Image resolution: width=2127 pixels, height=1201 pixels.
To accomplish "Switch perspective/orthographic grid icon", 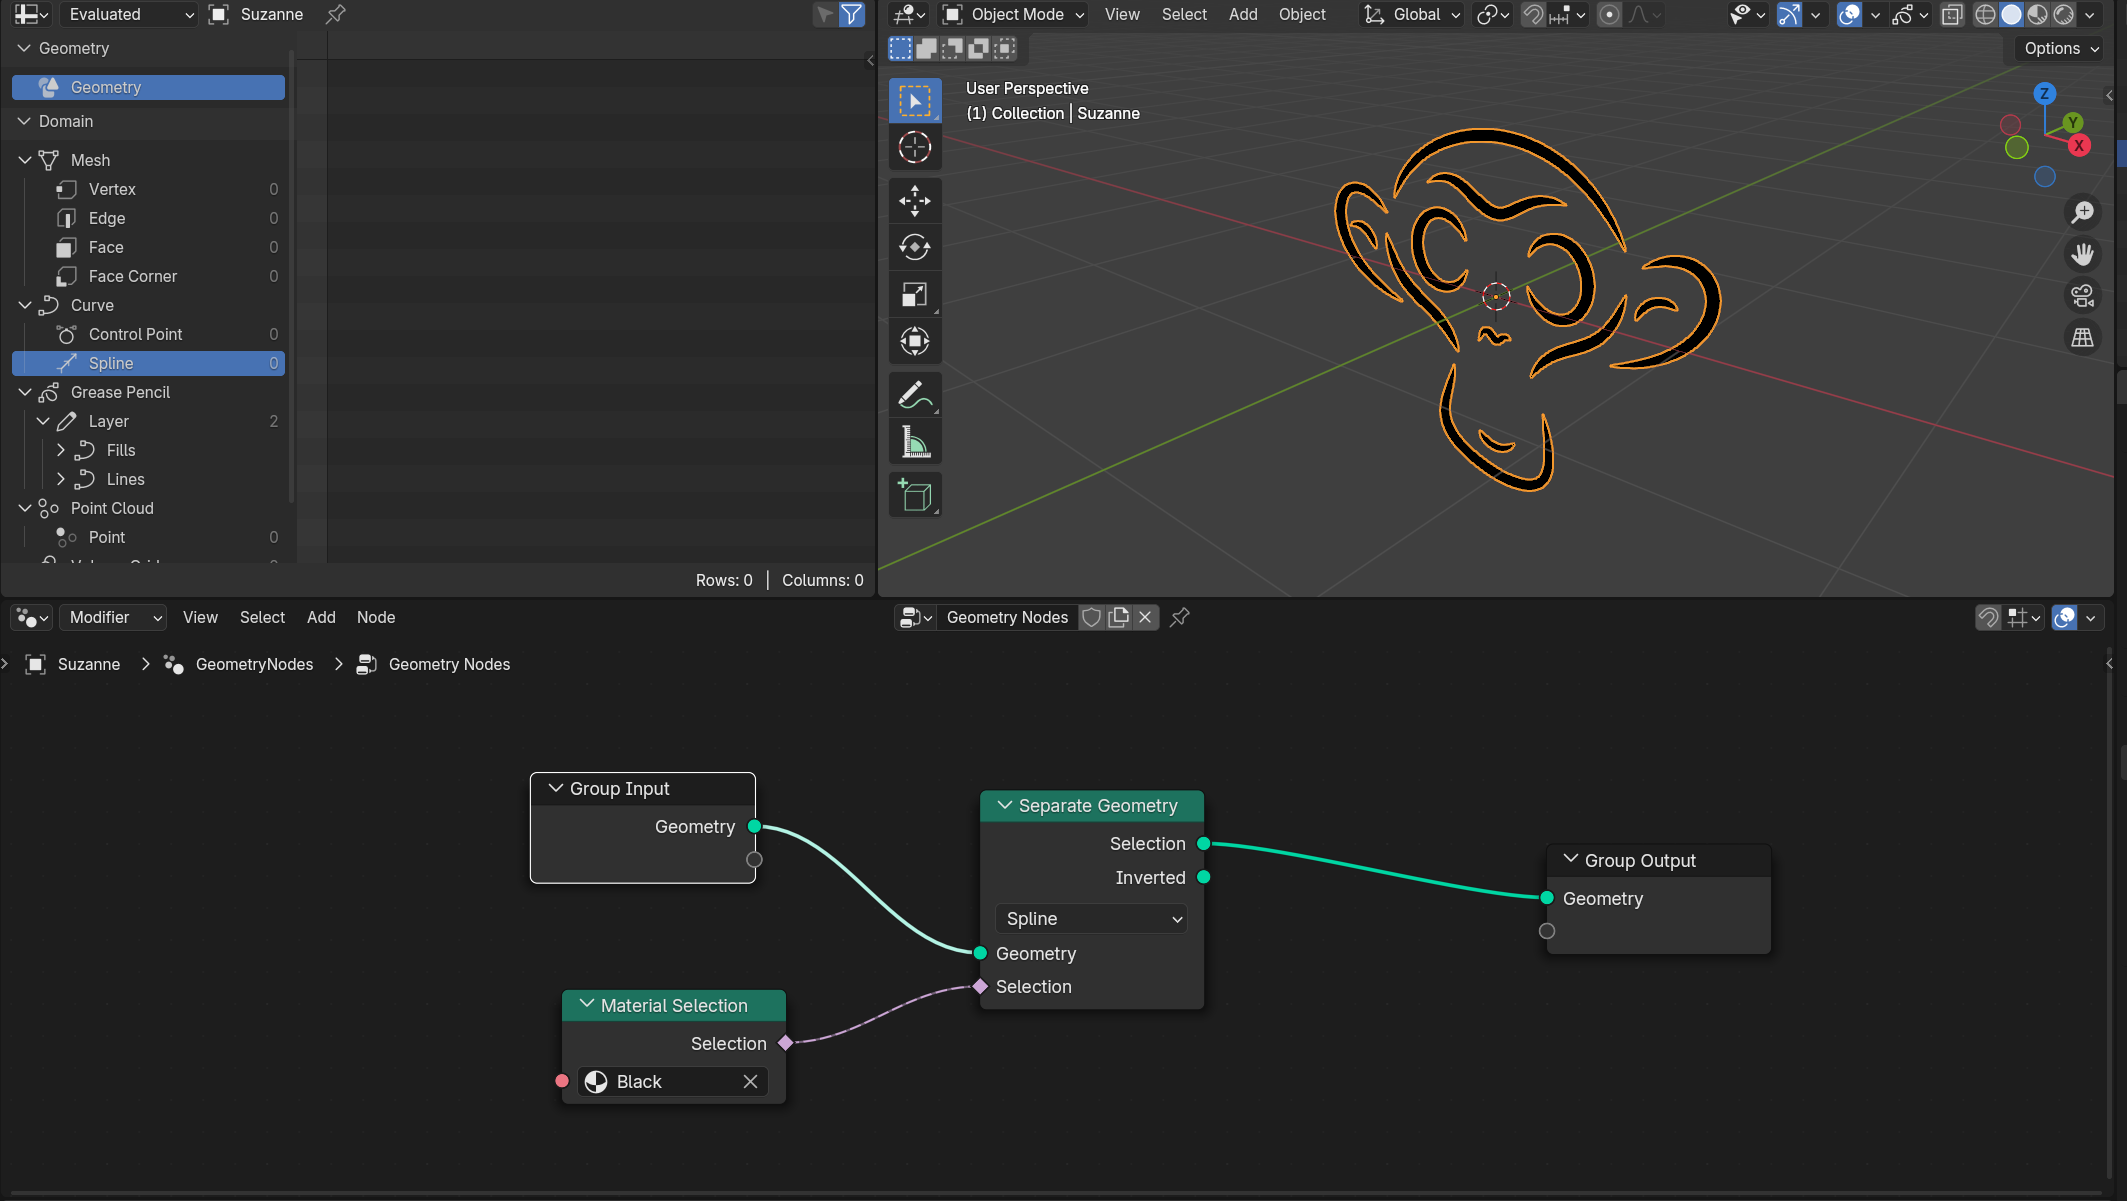I will tap(2083, 338).
